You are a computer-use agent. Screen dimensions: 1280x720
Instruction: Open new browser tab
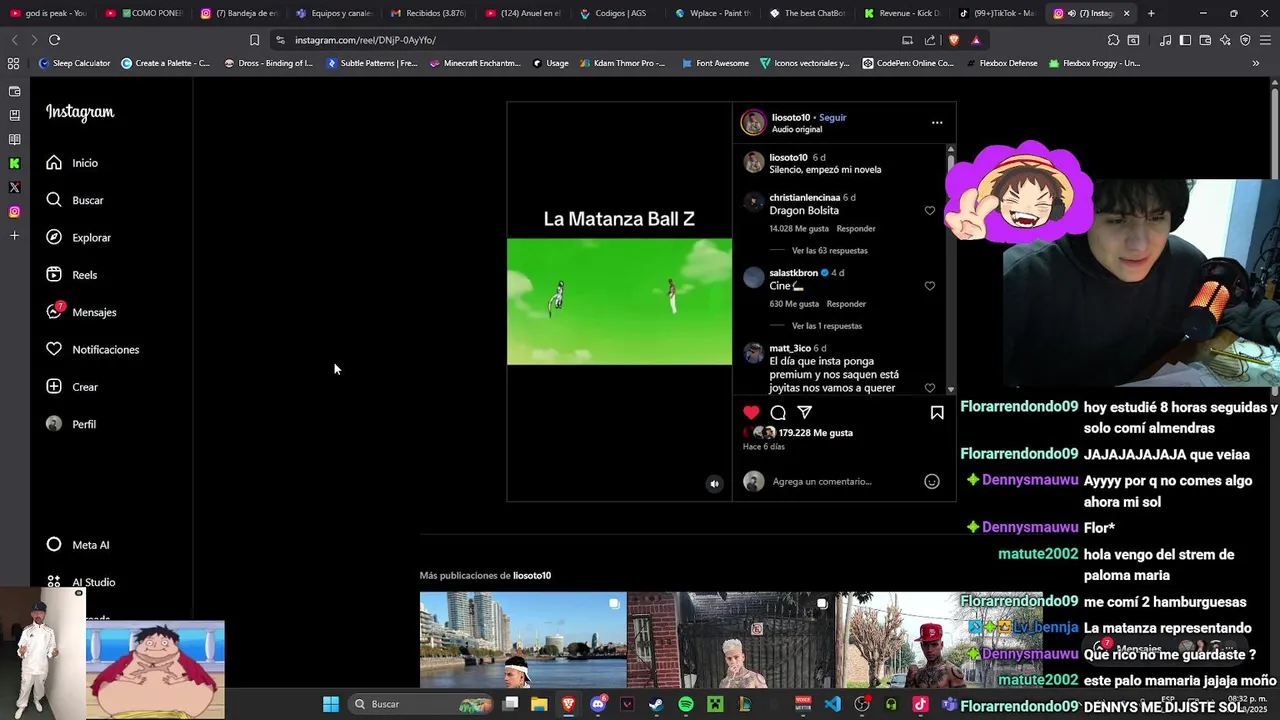click(1151, 13)
